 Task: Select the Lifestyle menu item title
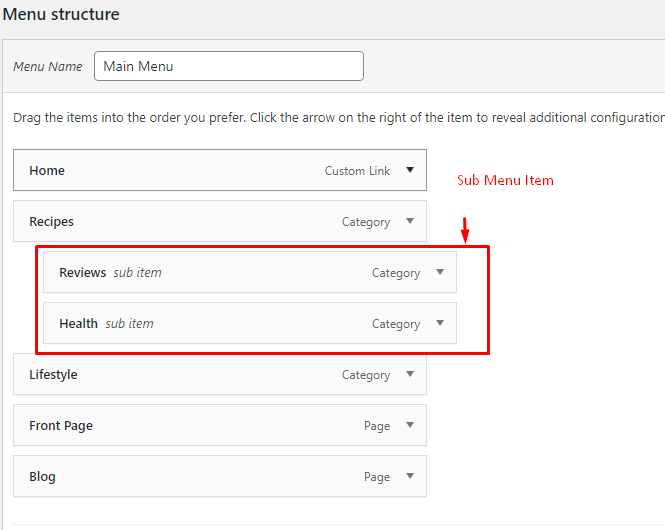53,375
